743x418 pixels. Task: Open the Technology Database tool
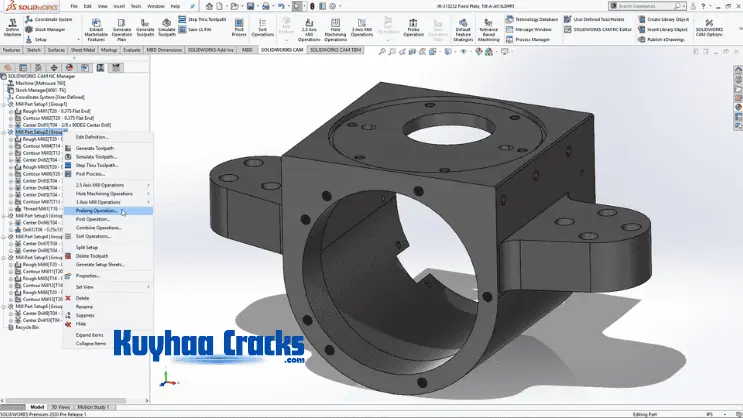tap(539, 18)
